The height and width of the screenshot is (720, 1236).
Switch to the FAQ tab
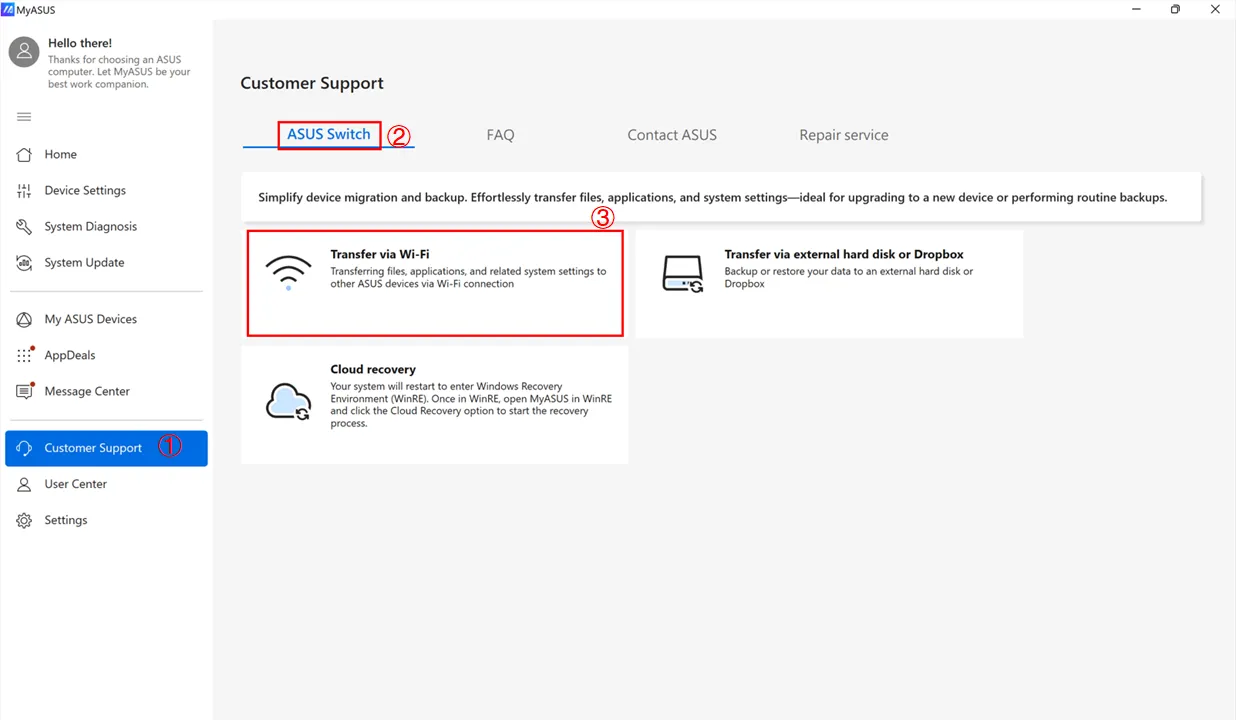[500, 134]
